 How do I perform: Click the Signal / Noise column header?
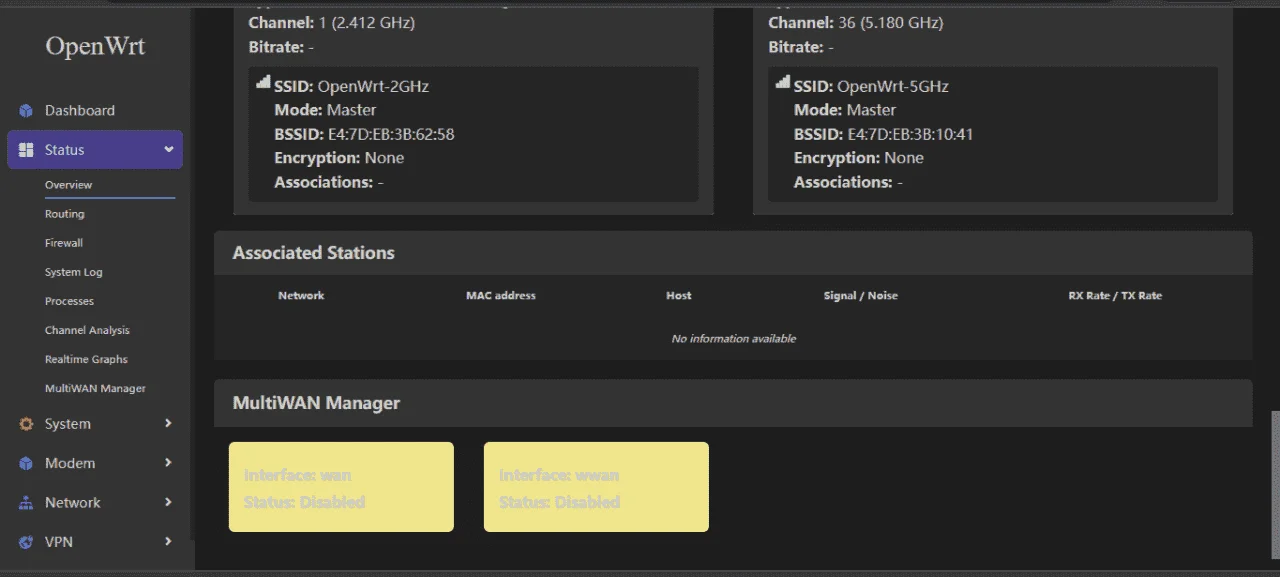pos(861,296)
